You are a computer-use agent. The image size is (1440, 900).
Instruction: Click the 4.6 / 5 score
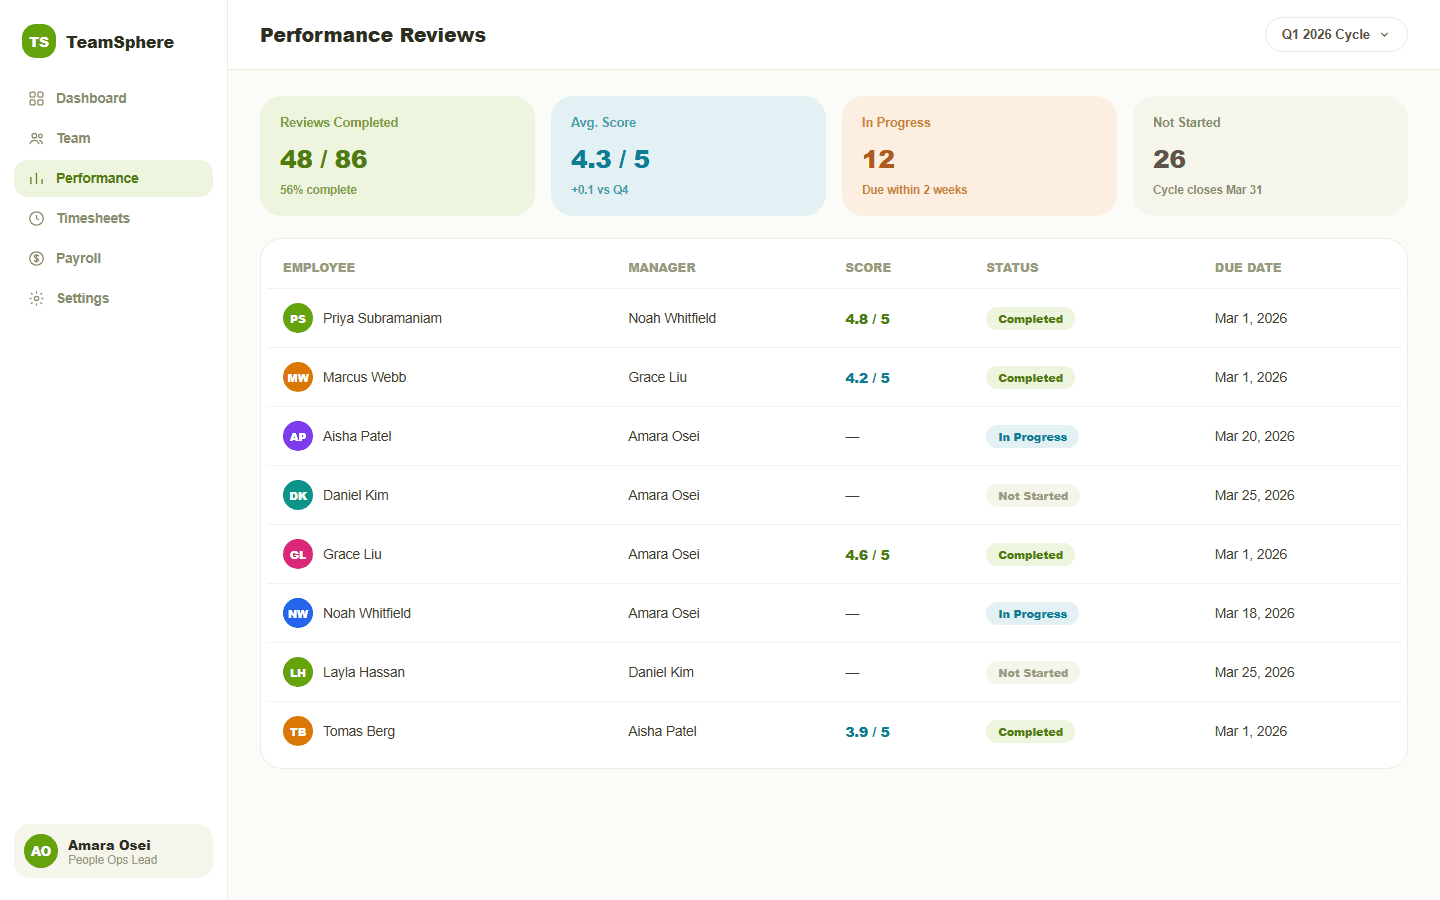click(867, 555)
